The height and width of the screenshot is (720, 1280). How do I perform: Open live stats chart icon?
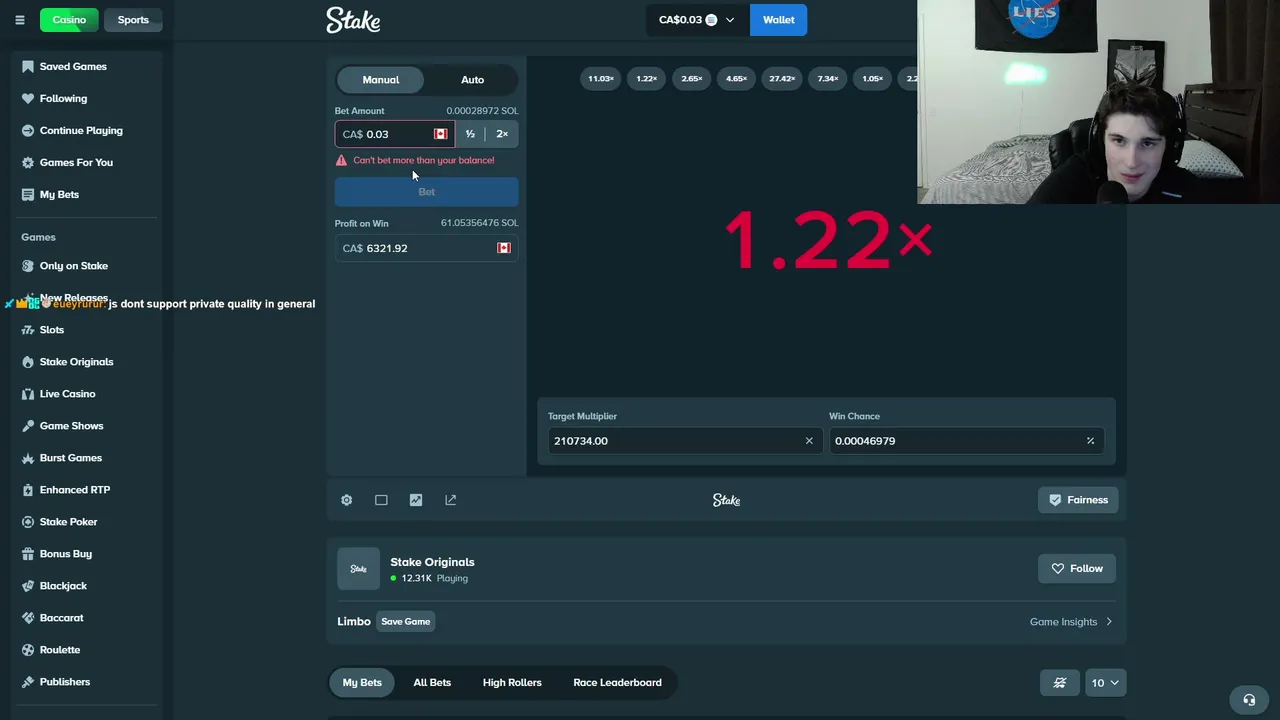[x=416, y=500]
